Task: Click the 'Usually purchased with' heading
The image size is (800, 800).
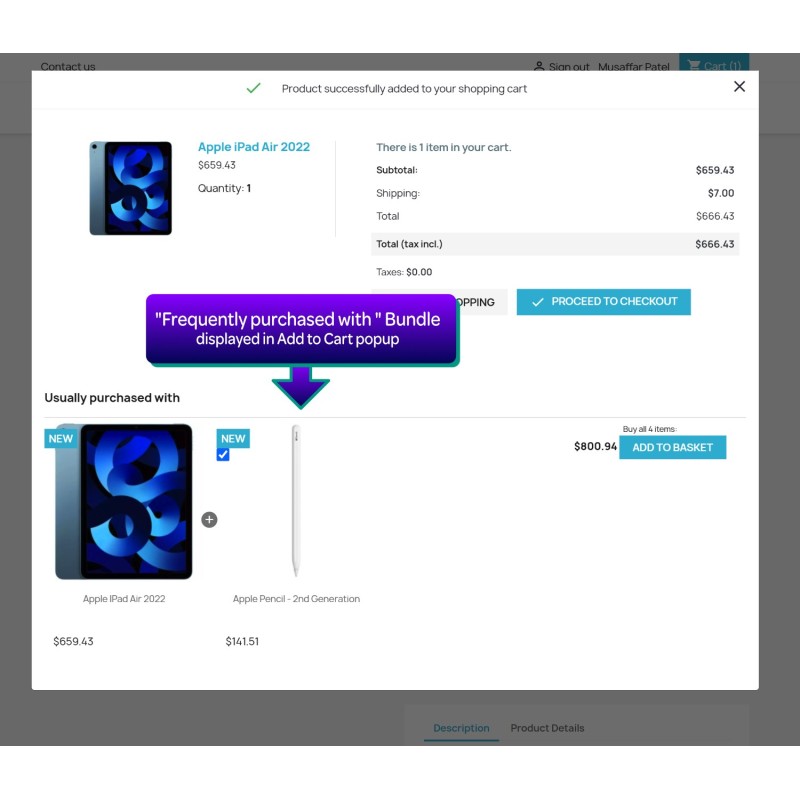Action: (x=112, y=397)
